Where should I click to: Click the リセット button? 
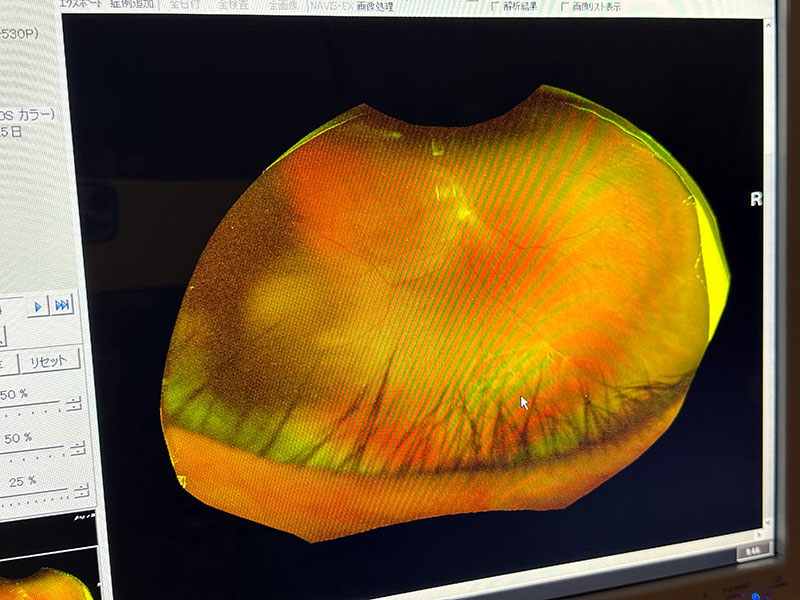tap(48, 361)
